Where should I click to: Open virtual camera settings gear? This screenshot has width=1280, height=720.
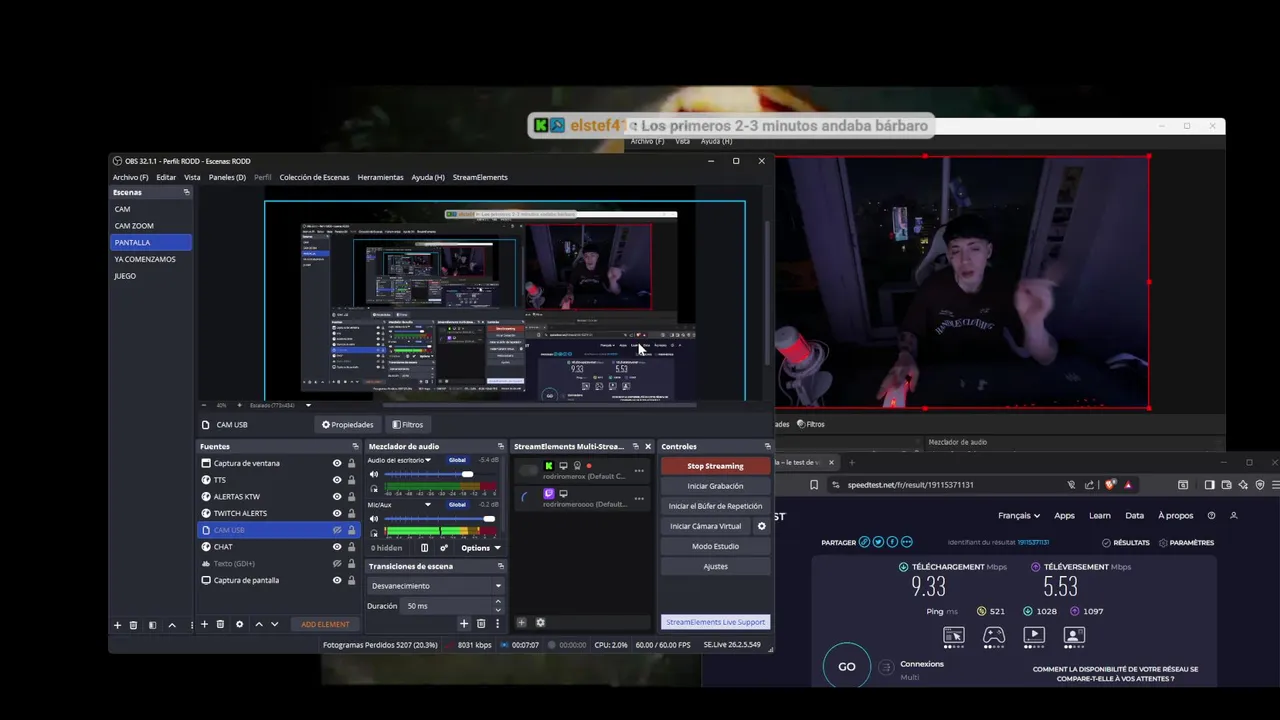pyautogui.click(x=761, y=526)
